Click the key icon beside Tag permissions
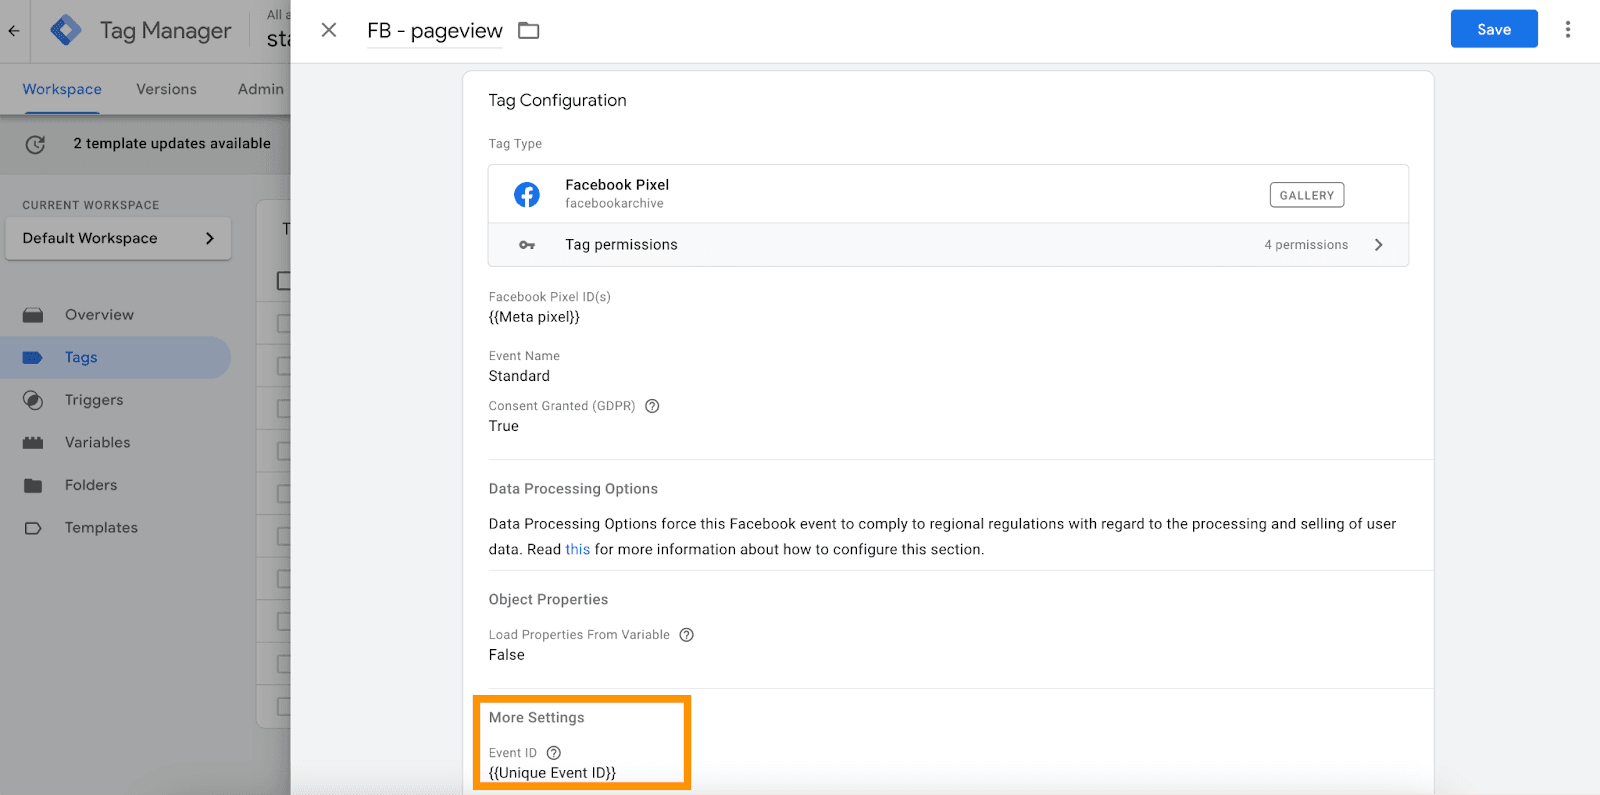Screen dimensions: 1600x795 527,245
